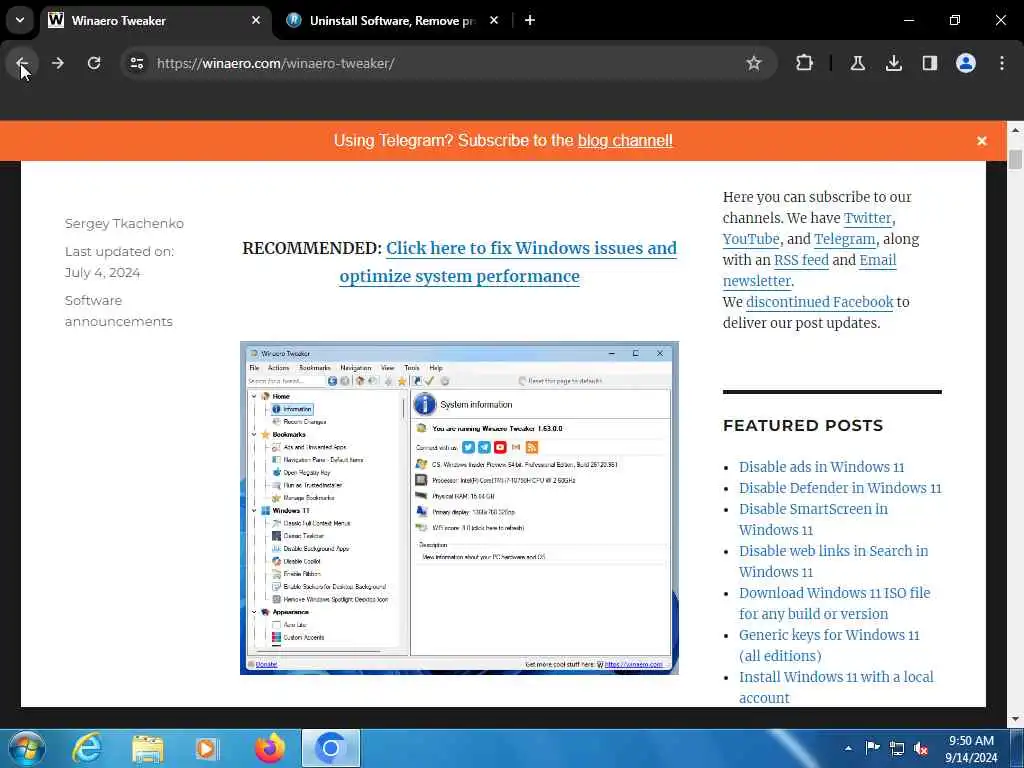Open Install Windows 11 with local account post

coord(836,687)
